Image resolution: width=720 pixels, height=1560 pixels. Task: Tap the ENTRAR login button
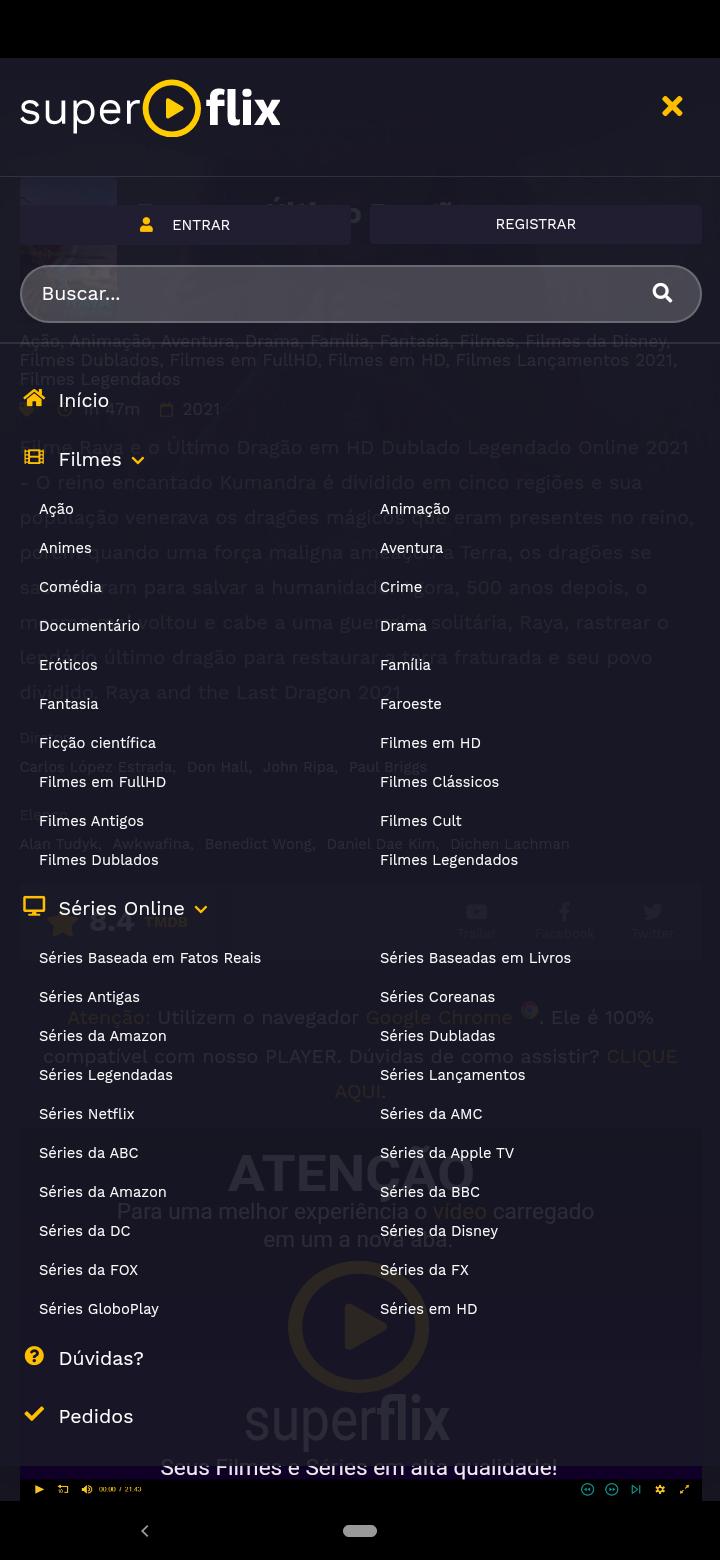point(185,225)
